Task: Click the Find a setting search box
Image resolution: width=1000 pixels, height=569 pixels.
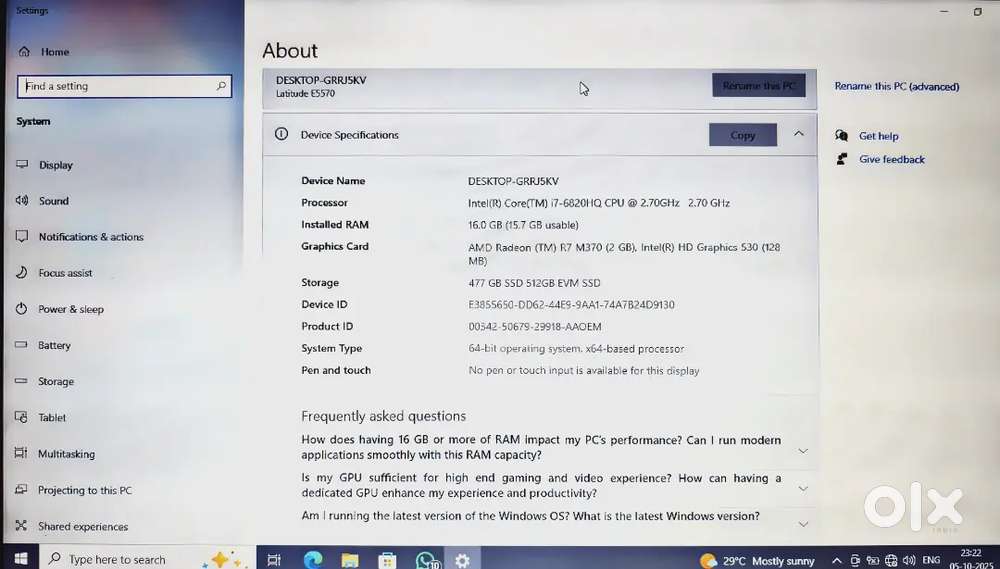Action: pos(120,87)
